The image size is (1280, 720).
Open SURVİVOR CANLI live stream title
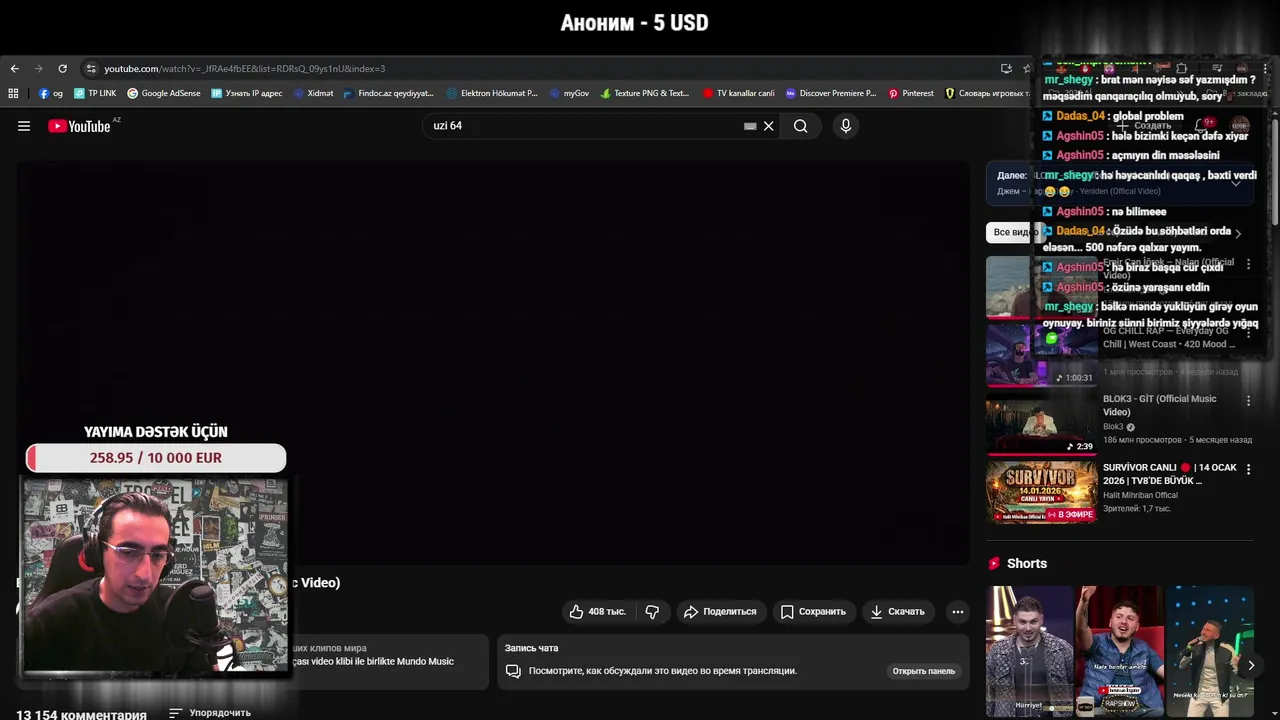click(x=1170, y=474)
